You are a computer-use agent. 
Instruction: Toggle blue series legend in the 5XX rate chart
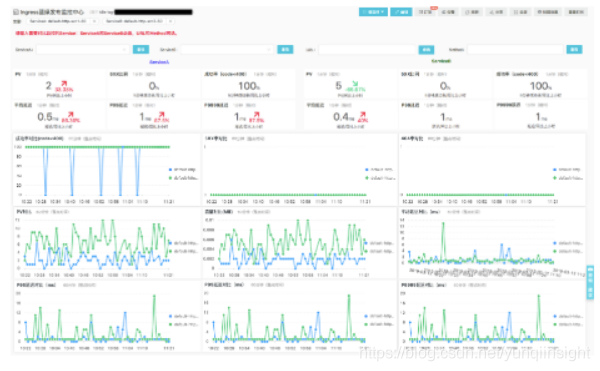click(x=379, y=169)
